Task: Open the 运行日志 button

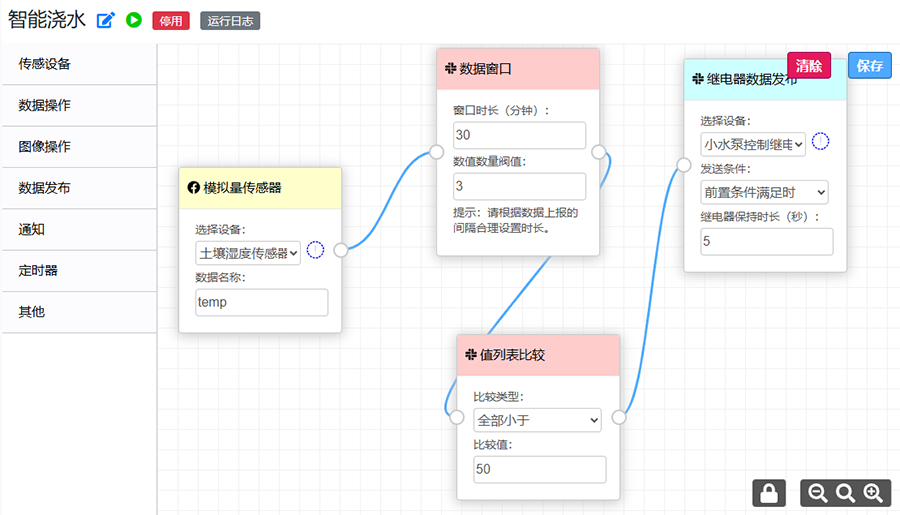Action: tap(230, 21)
